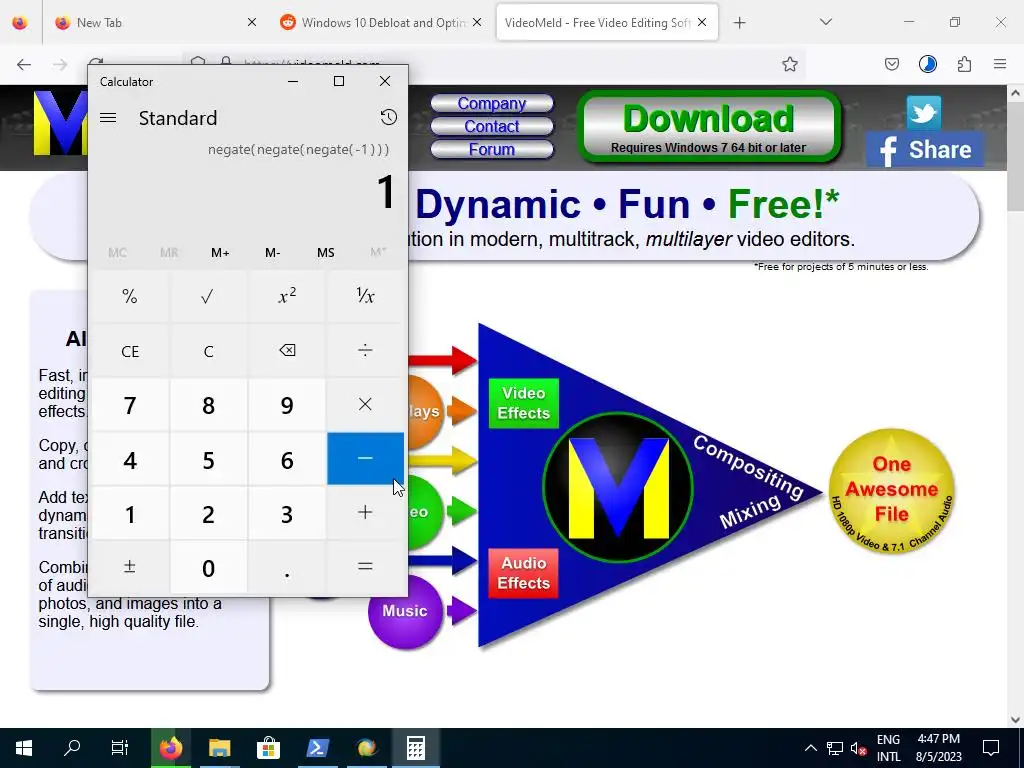1024x768 pixels.
Task: Open a new Firefox tab
Action: pyautogui.click(x=739, y=23)
